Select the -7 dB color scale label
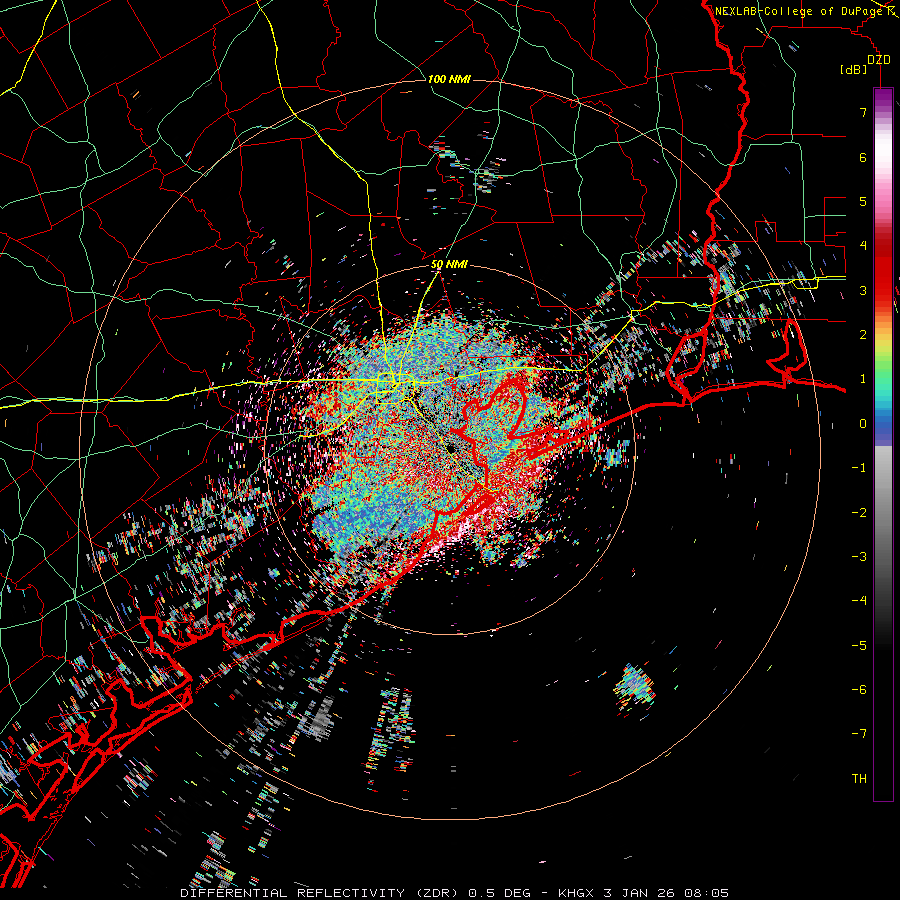The height and width of the screenshot is (900, 900). point(859,734)
